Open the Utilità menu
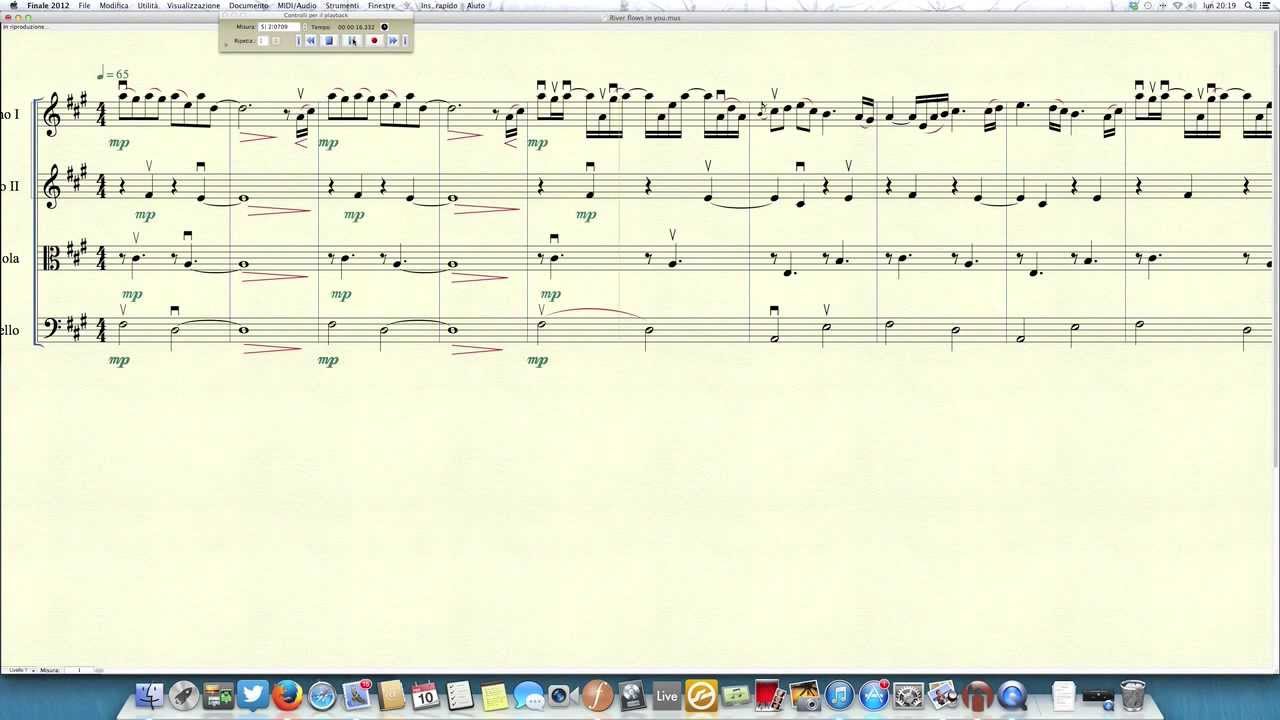This screenshot has width=1280, height=720. (x=148, y=5)
